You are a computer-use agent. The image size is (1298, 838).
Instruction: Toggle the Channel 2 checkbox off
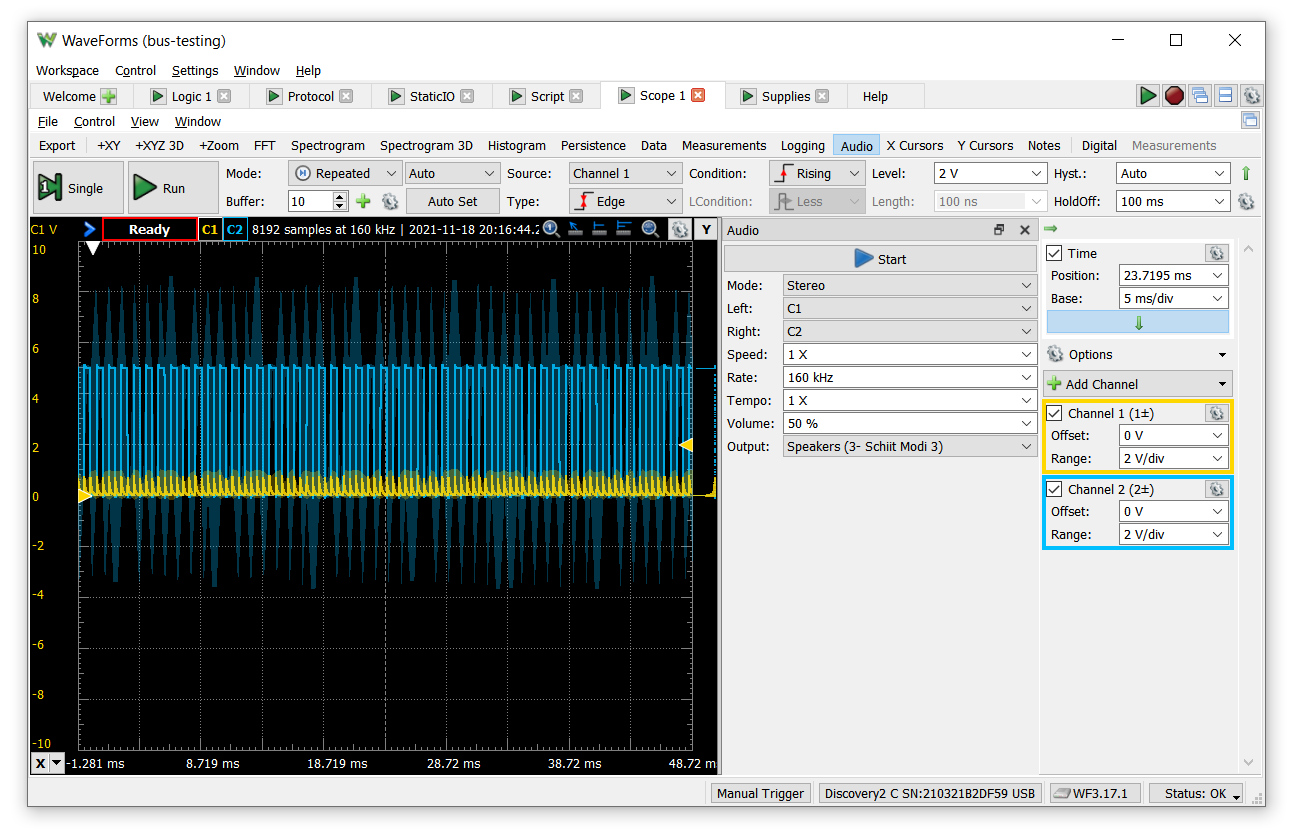pos(1054,489)
